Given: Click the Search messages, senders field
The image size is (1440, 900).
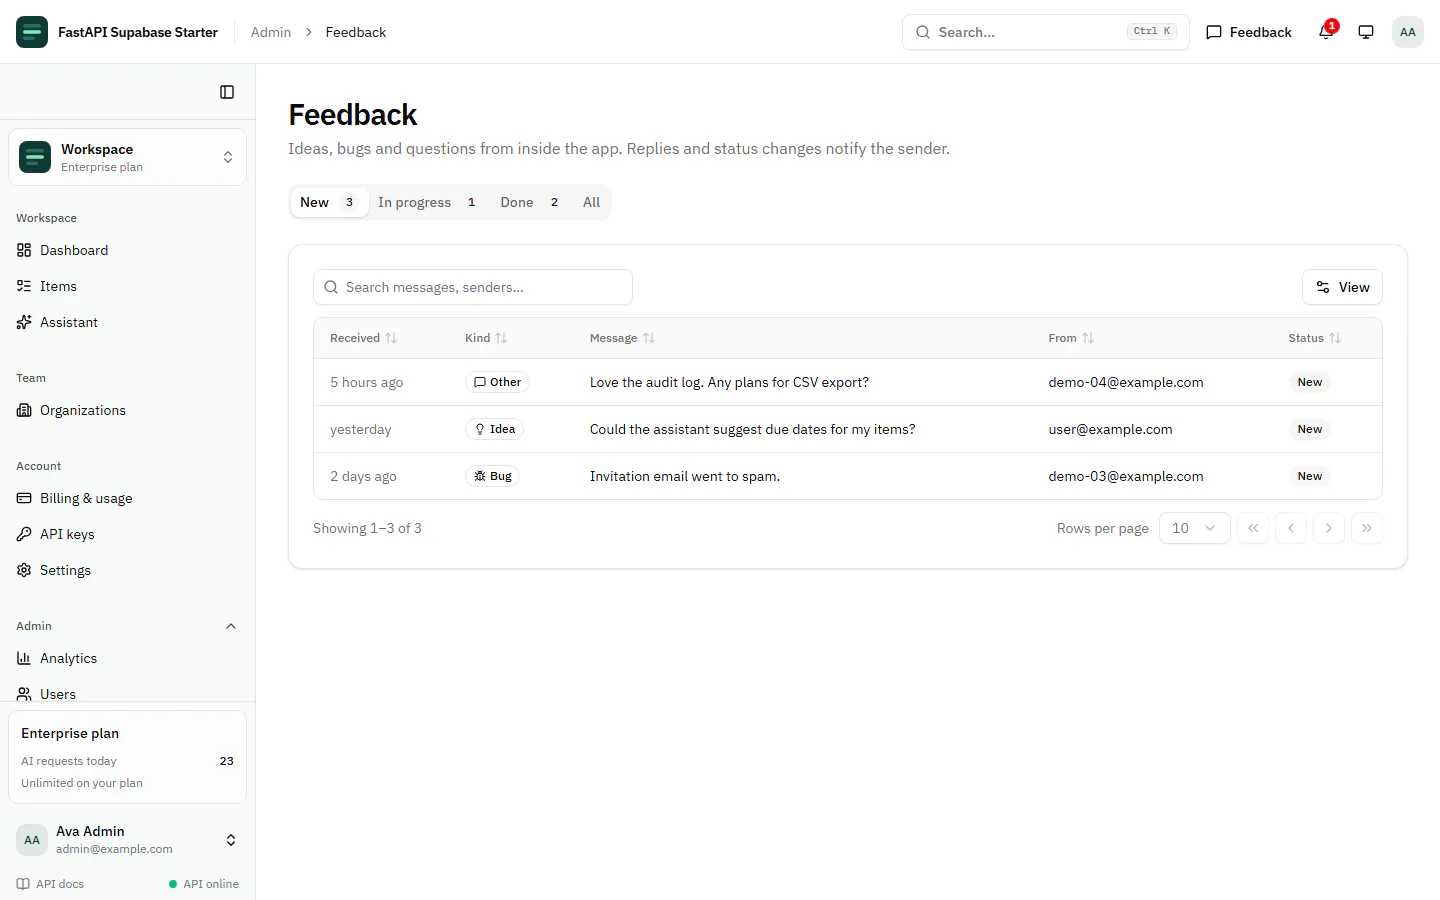Looking at the screenshot, I should (473, 287).
